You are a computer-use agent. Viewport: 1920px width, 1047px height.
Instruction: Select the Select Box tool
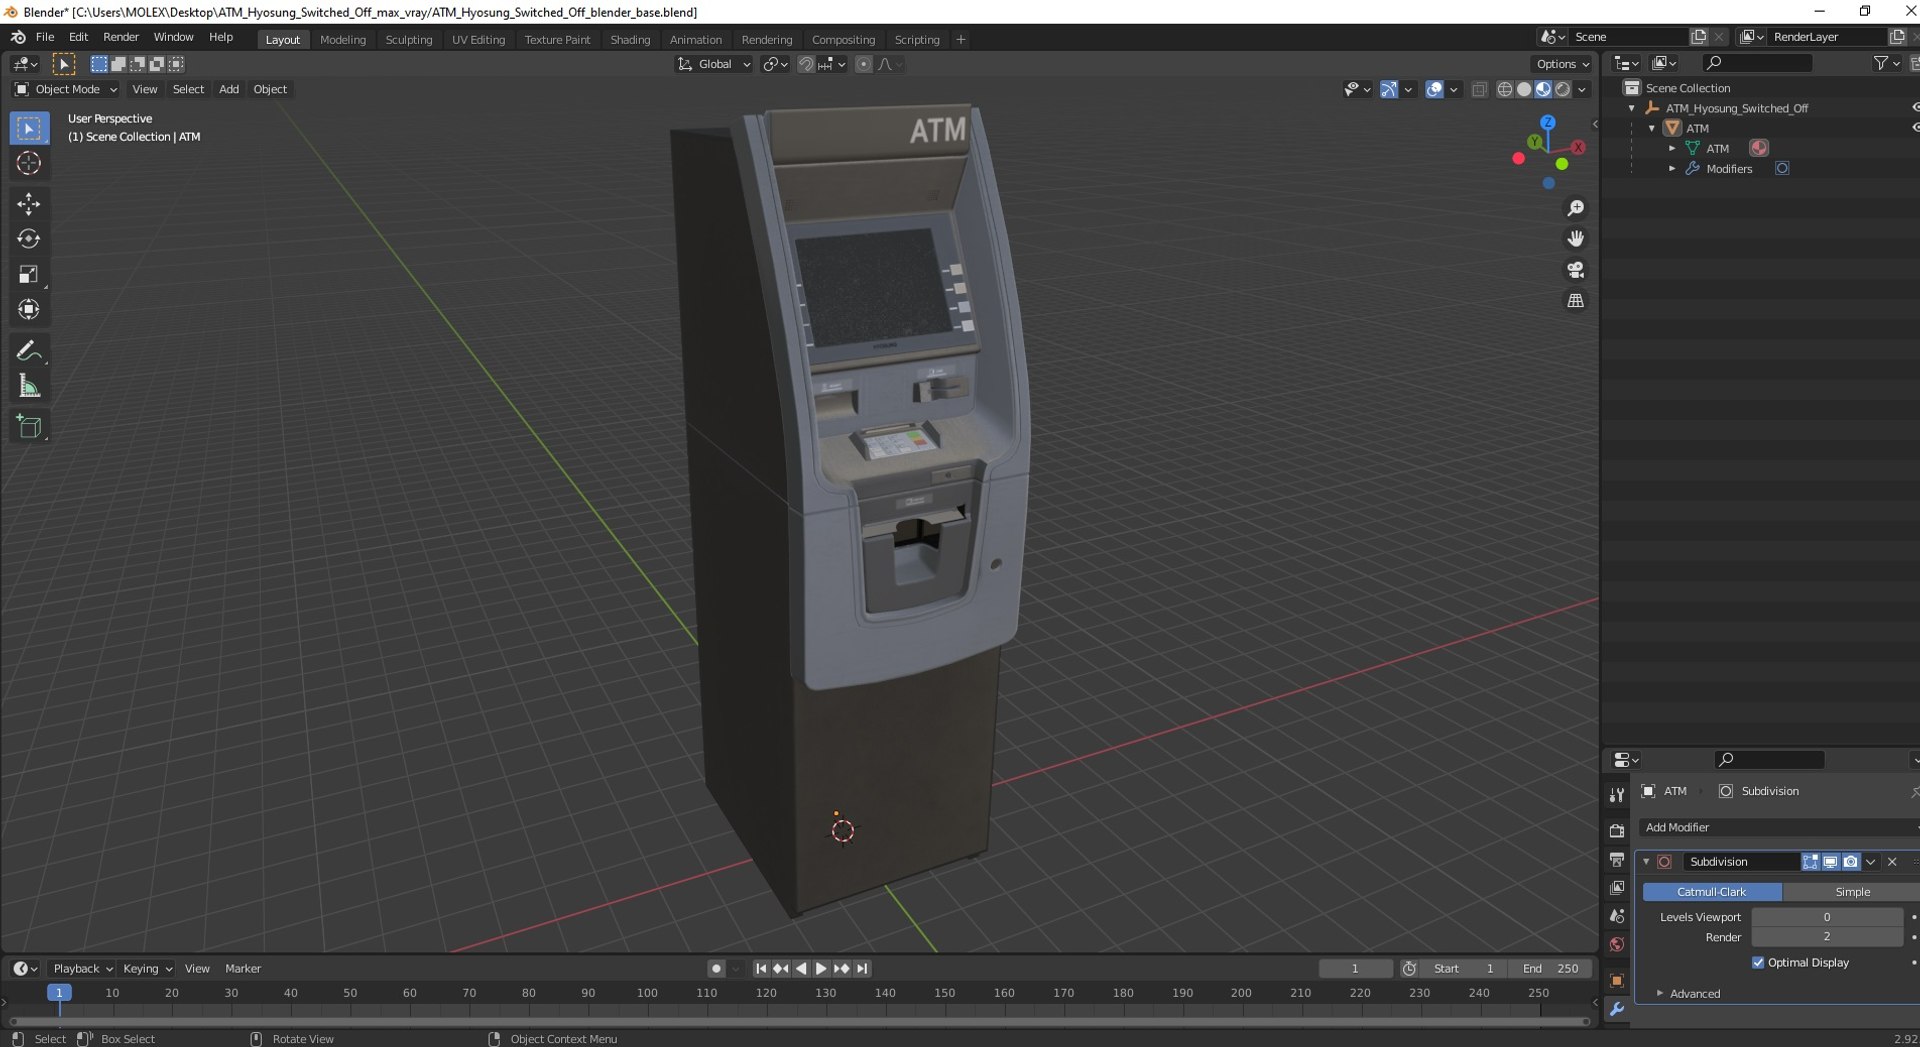(29, 128)
